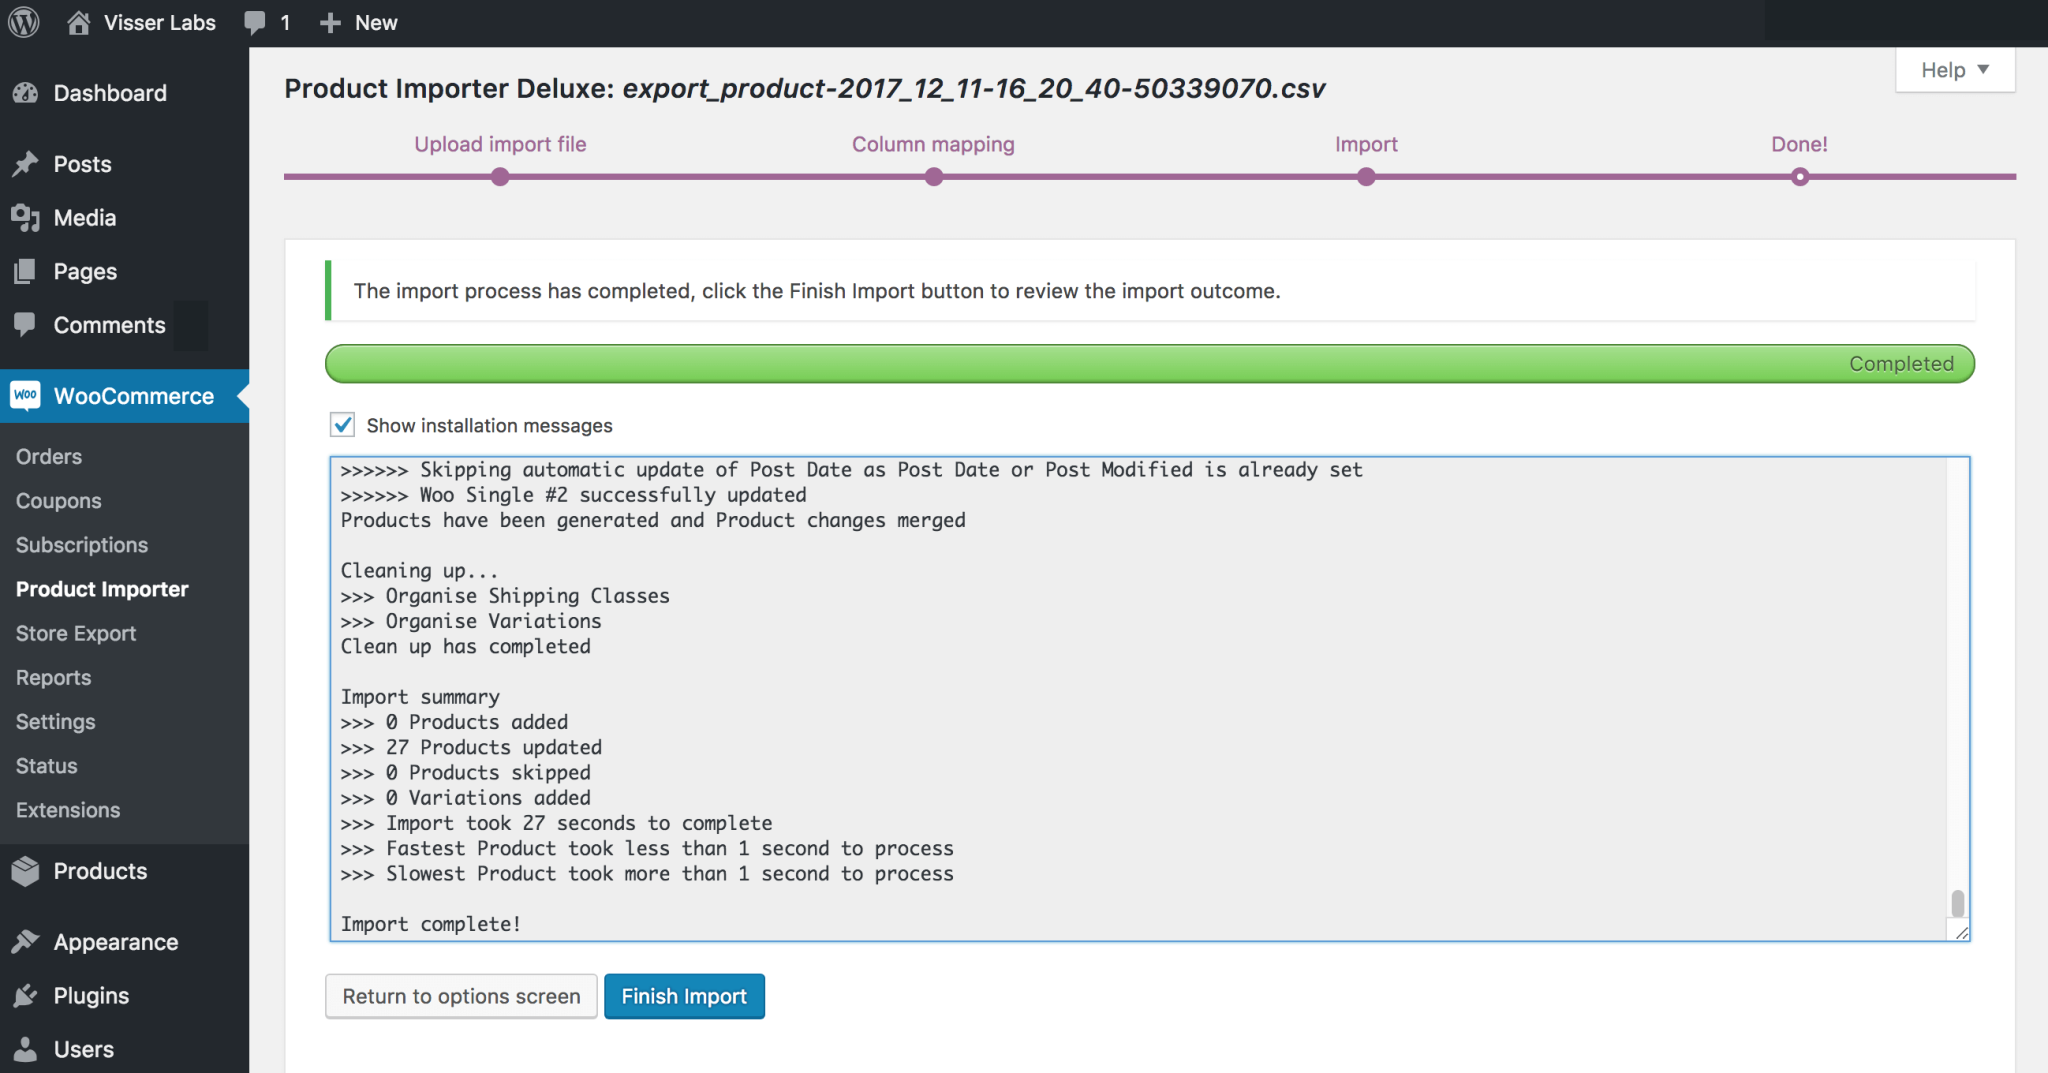This screenshot has height=1073, width=2048.
Task: Click the comments bubble icon in the admin bar
Action: 255,22
